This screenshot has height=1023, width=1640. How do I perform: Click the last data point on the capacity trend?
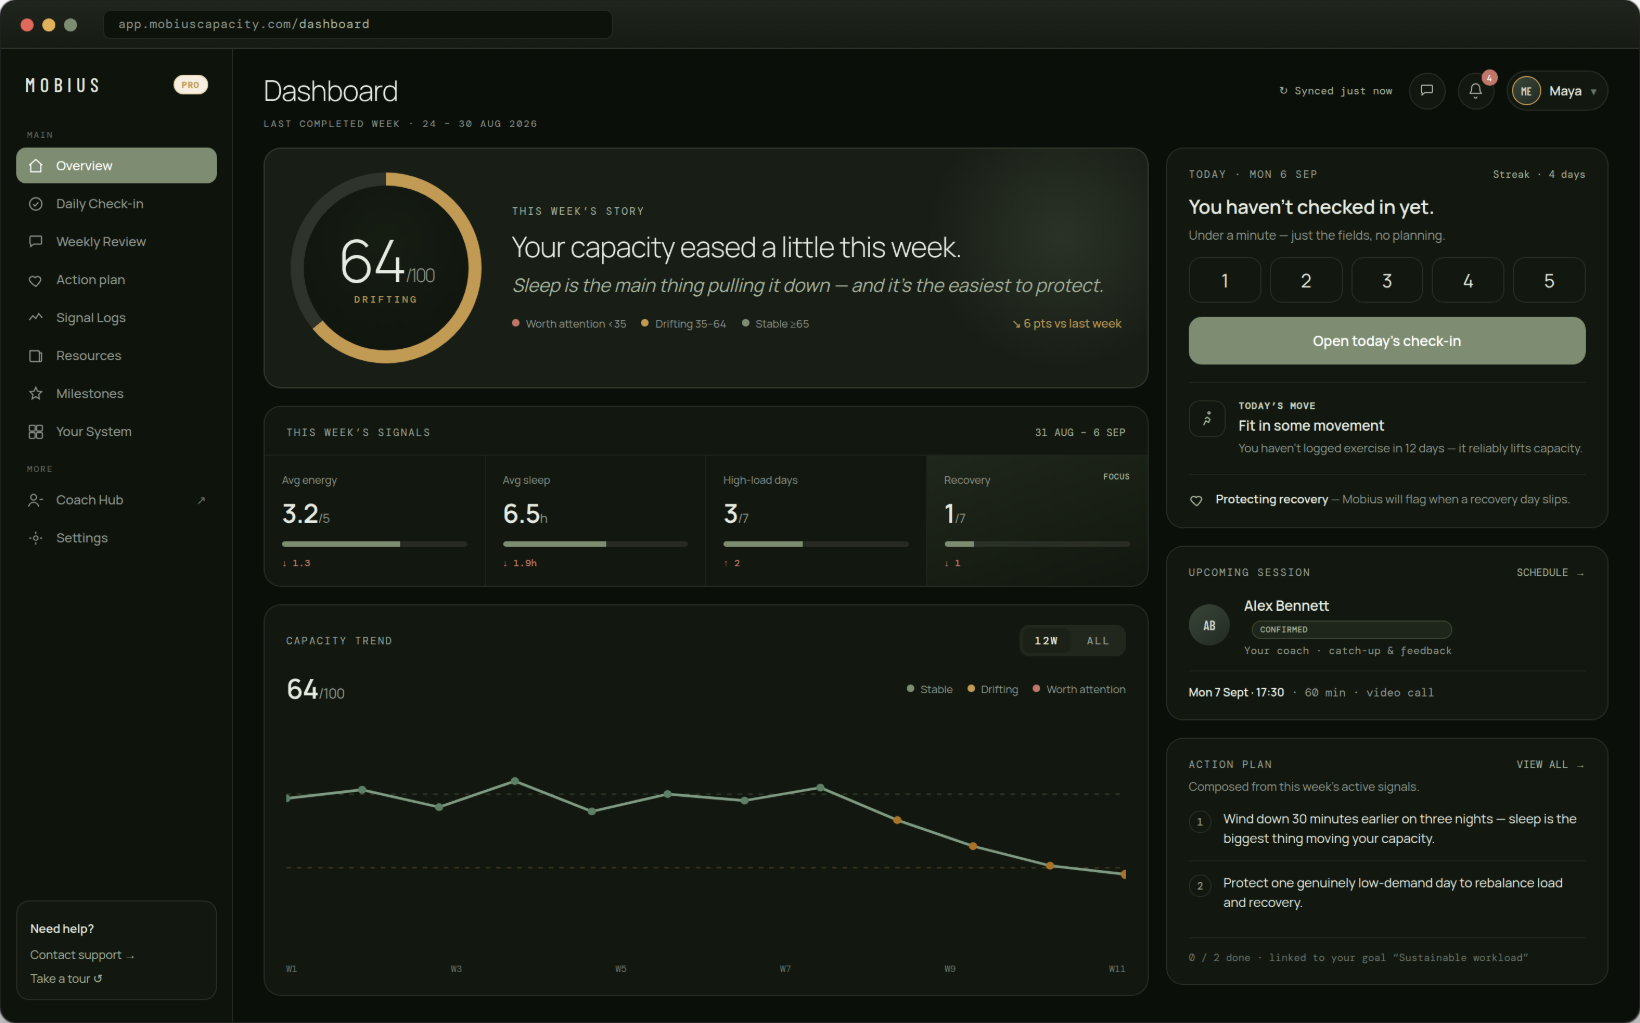[1124, 874]
